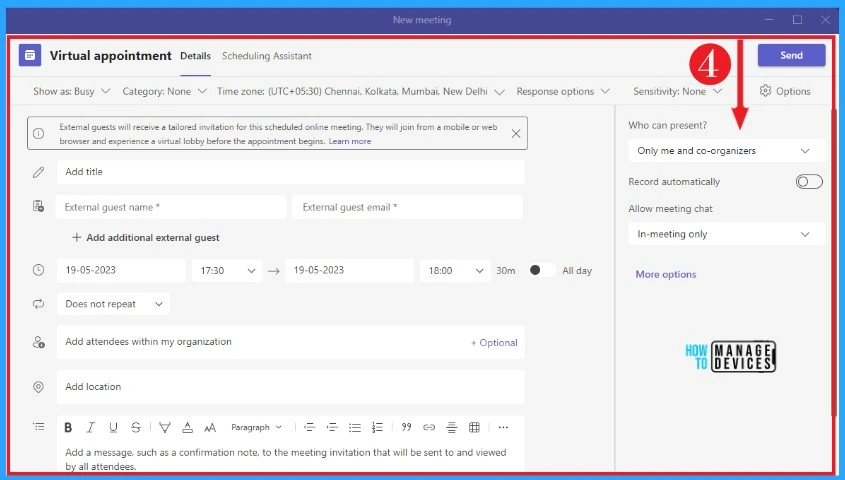Apply Italic formatting
This screenshot has height=480, width=845.
[x=91, y=427]
